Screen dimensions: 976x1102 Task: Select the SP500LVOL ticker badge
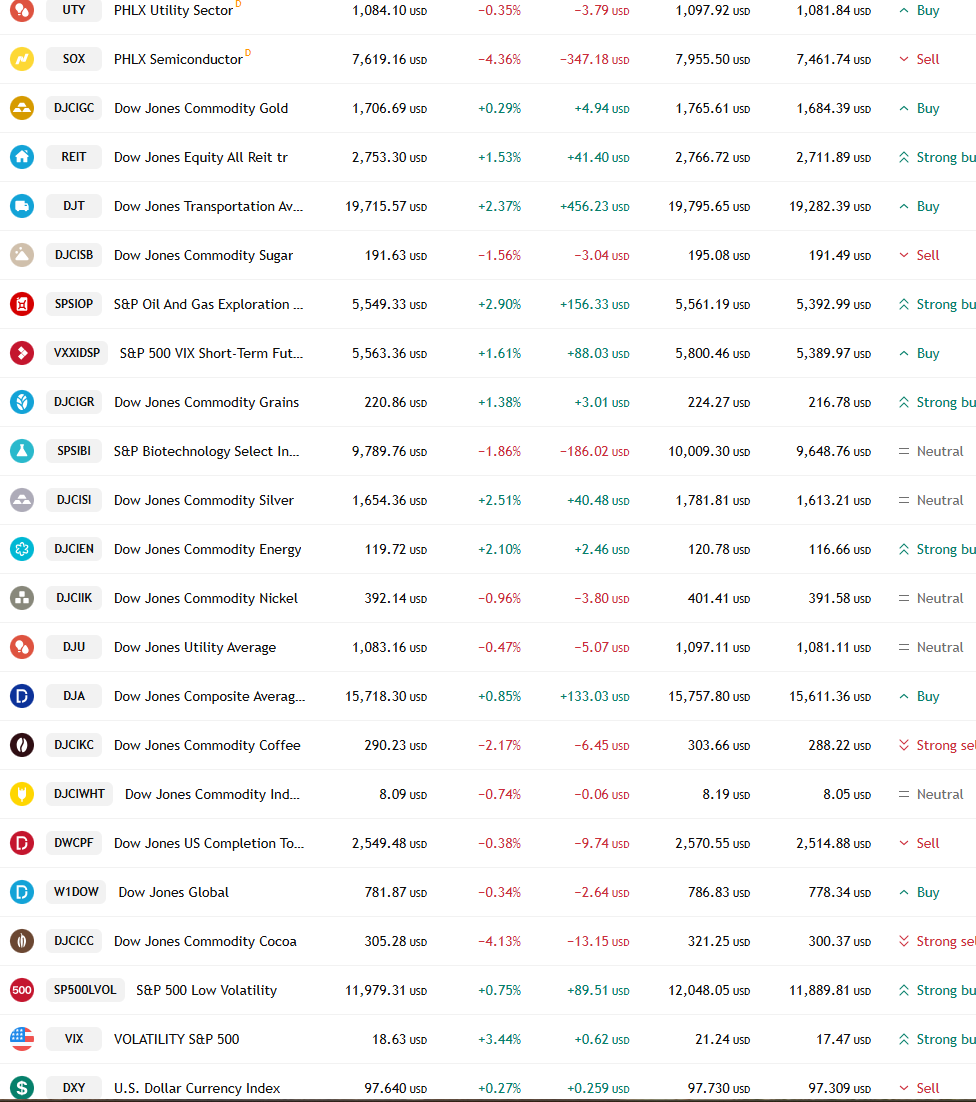85,990
